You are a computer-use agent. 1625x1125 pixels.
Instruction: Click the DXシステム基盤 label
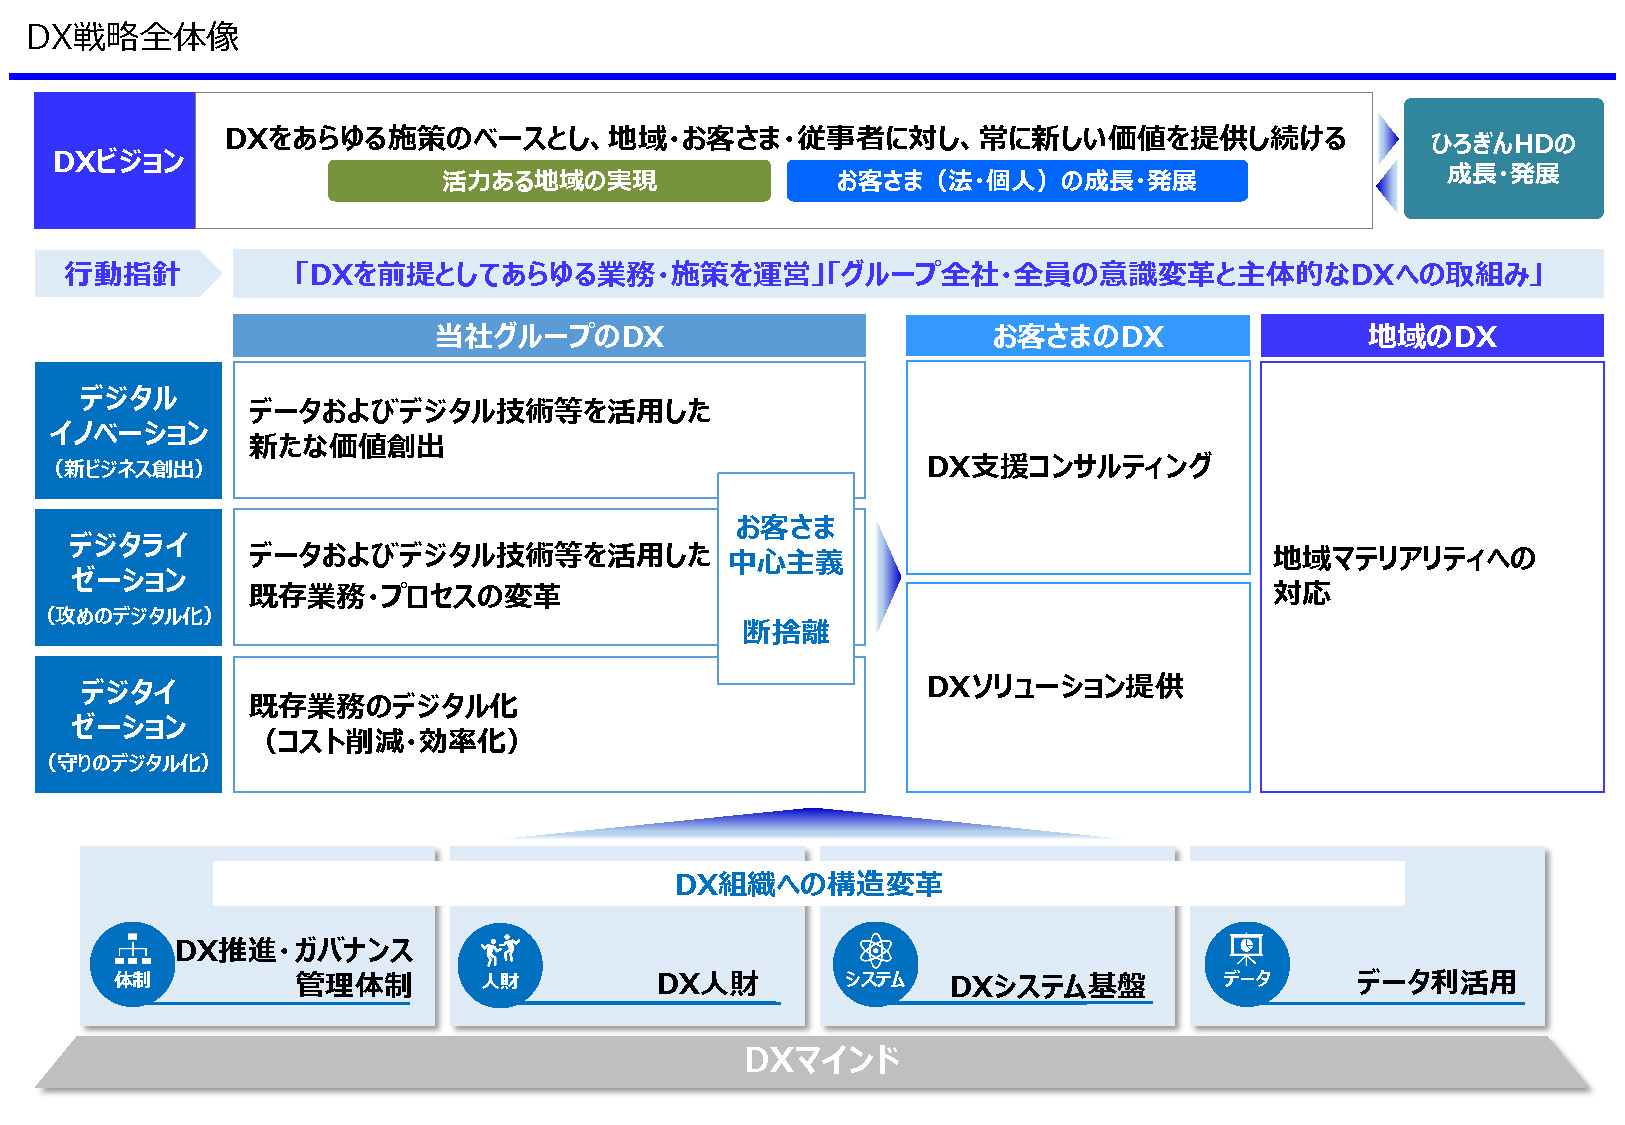click(1048, 986)
